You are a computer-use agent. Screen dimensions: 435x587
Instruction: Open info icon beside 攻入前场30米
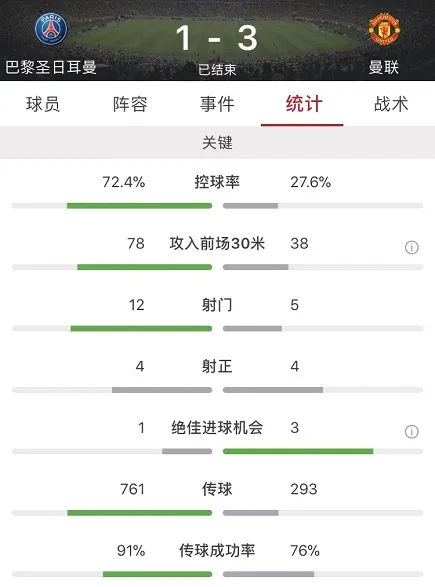tap(411, 247)
